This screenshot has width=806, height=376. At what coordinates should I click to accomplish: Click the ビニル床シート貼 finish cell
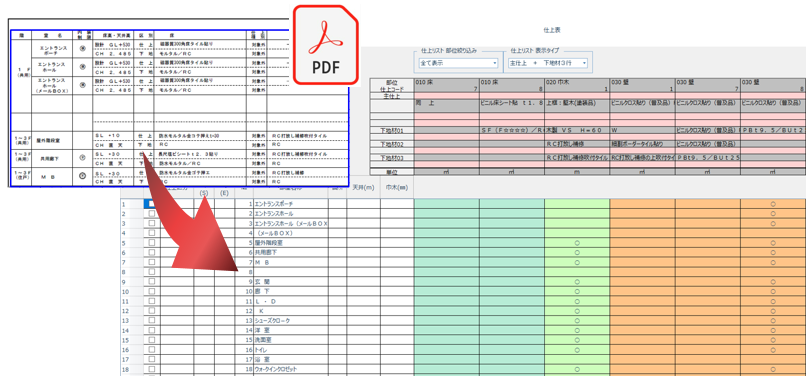coord(512,103)
